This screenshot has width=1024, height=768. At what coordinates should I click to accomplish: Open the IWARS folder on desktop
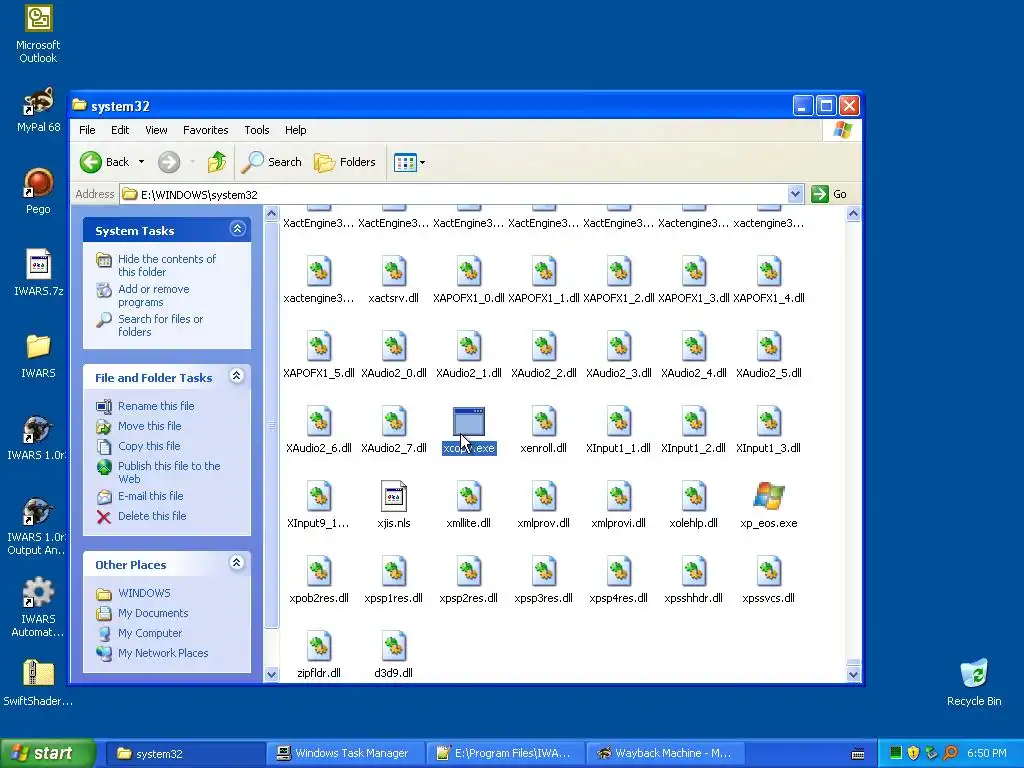tap(38, 347)
